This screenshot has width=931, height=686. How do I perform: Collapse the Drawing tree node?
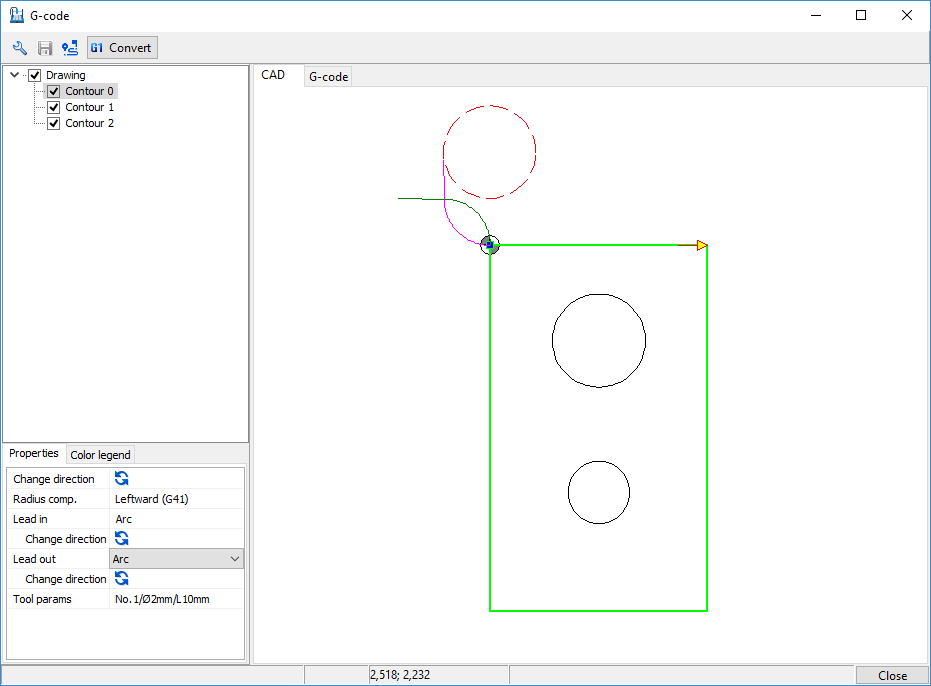pos(14,75)
